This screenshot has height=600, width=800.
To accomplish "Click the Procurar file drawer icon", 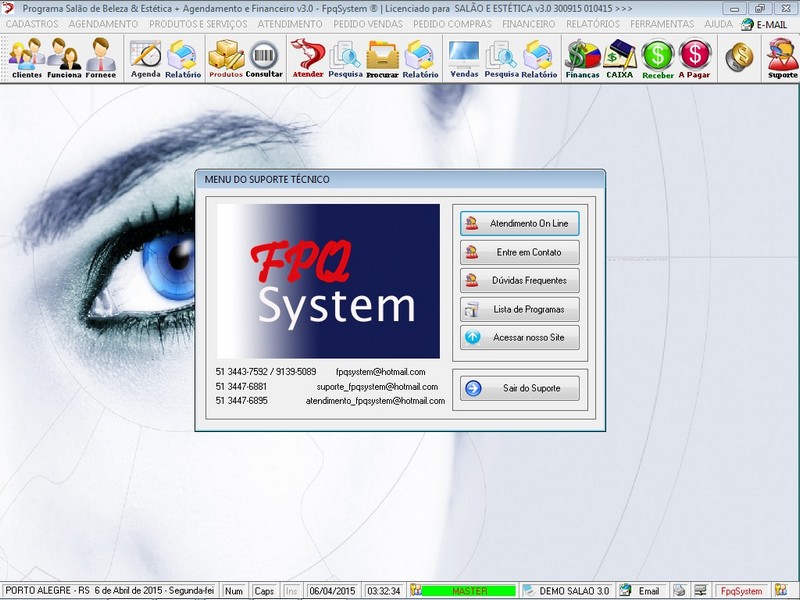I will coord(382,58).
